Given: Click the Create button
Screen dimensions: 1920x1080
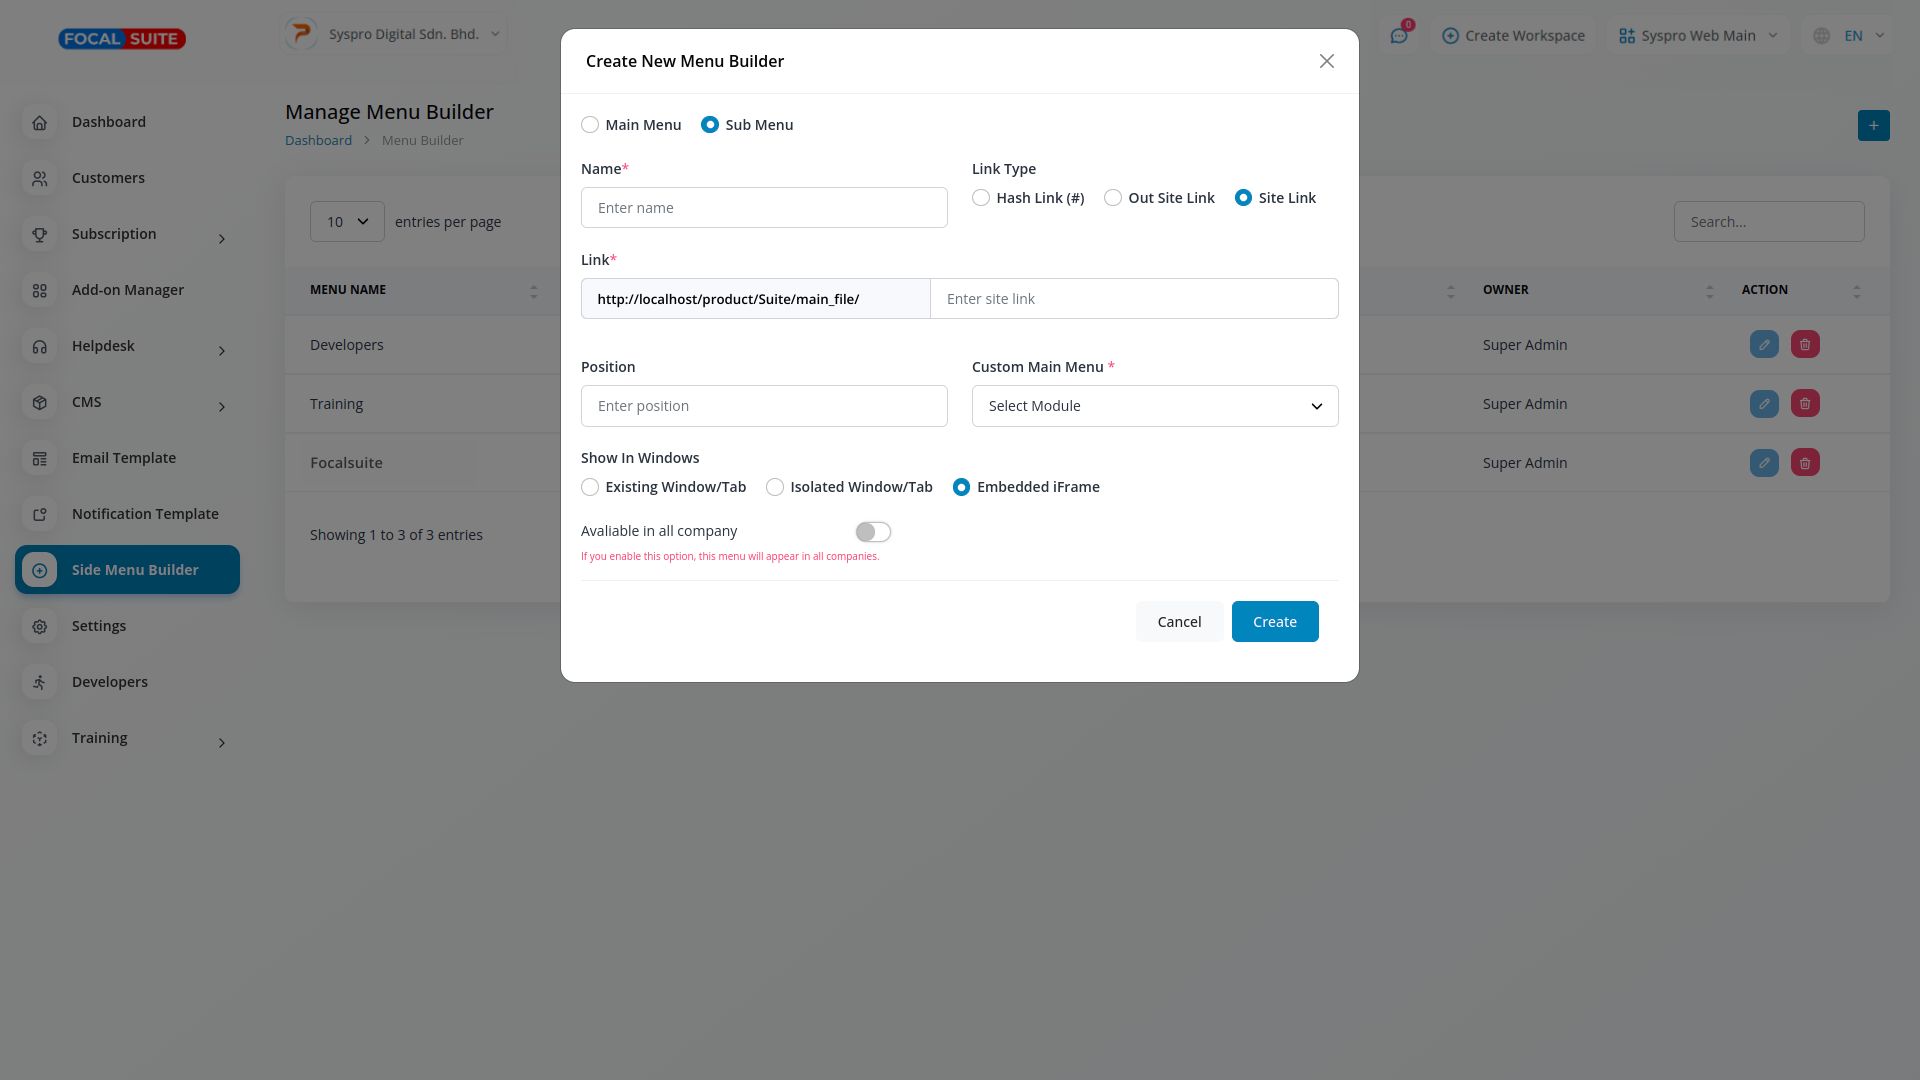Looking at the screenshot, I should tap(1274, 622).
